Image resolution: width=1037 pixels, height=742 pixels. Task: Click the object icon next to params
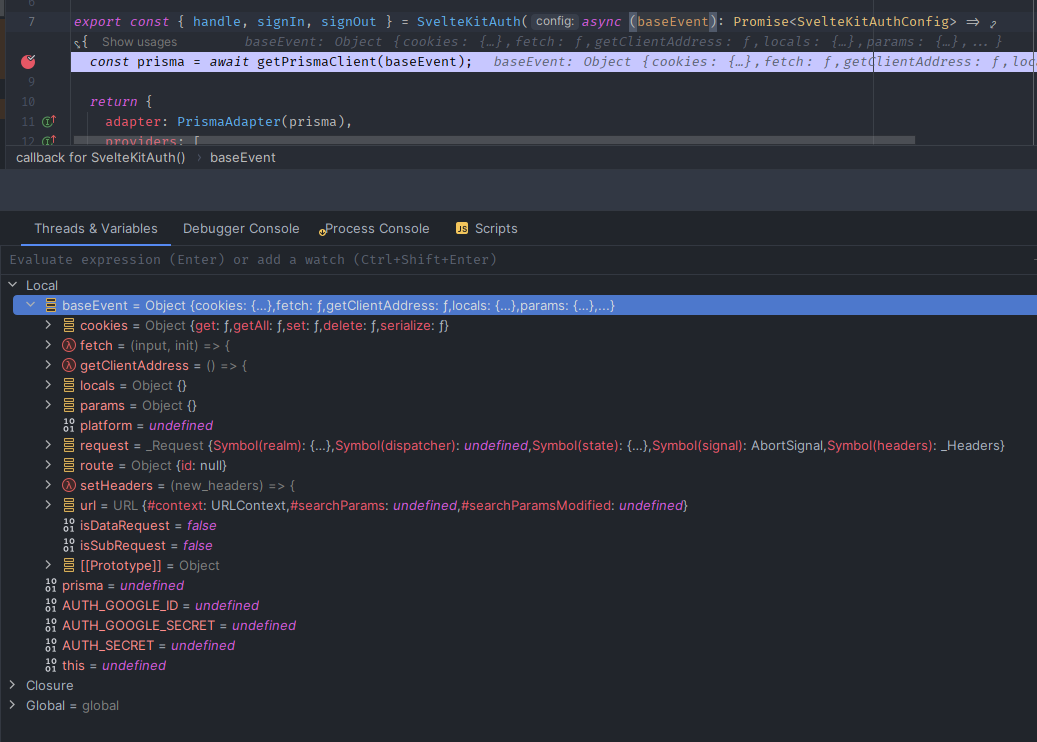point(69,405)
